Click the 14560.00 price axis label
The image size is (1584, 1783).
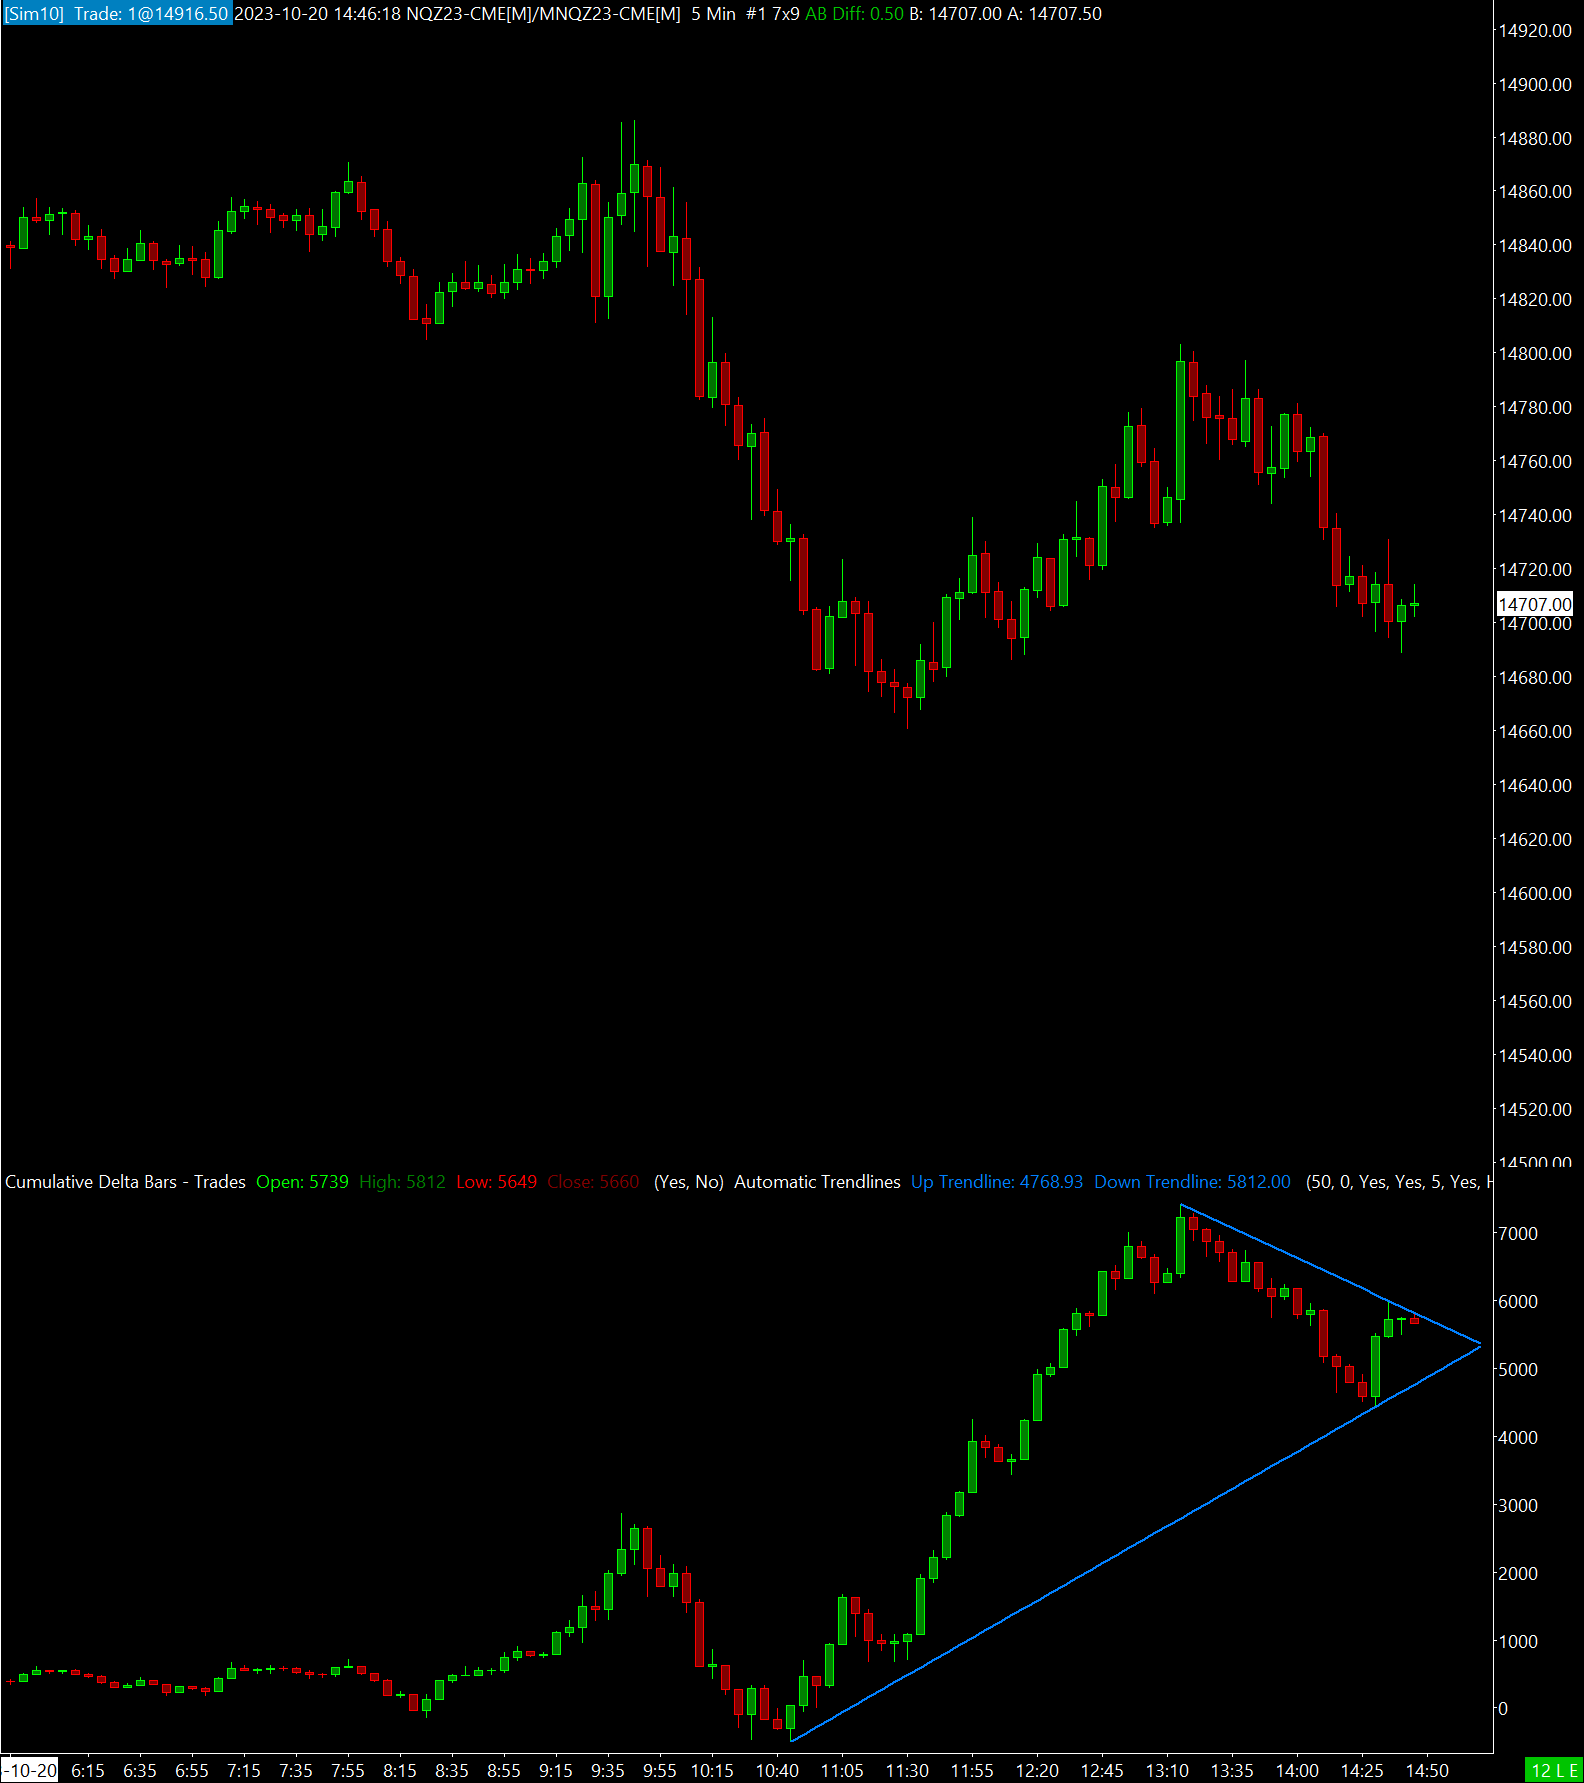(x=1535, y=1002)
